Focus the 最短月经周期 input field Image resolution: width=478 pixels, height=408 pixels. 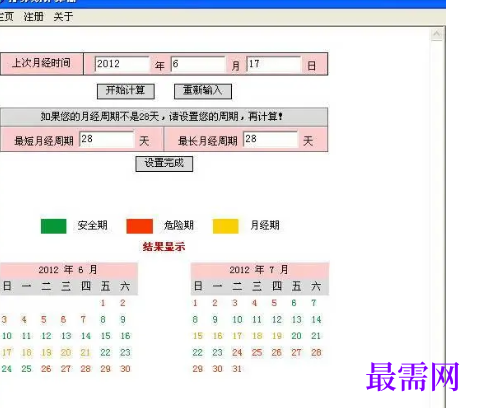(x=106, y=139)
